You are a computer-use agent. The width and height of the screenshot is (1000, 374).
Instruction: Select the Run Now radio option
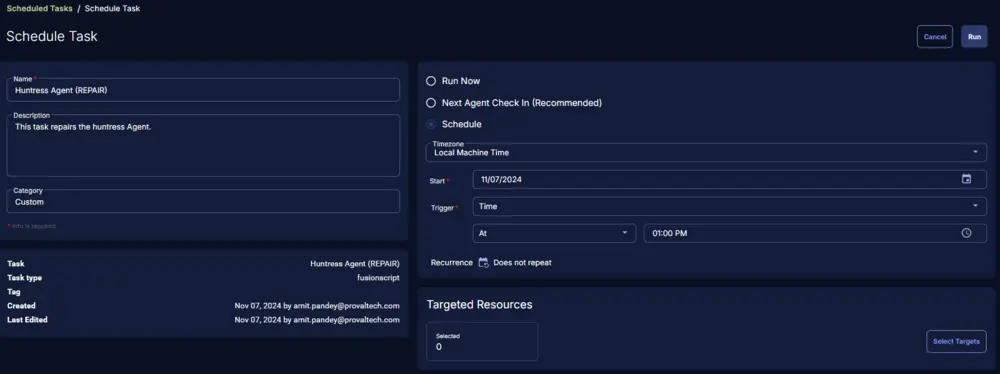coord(431,81)
